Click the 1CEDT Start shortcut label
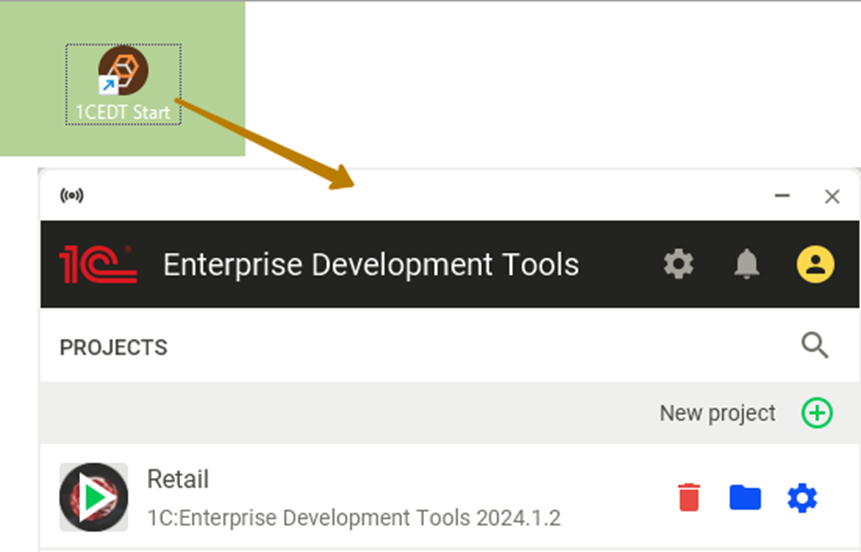The image size is (861, 552). 123,112
